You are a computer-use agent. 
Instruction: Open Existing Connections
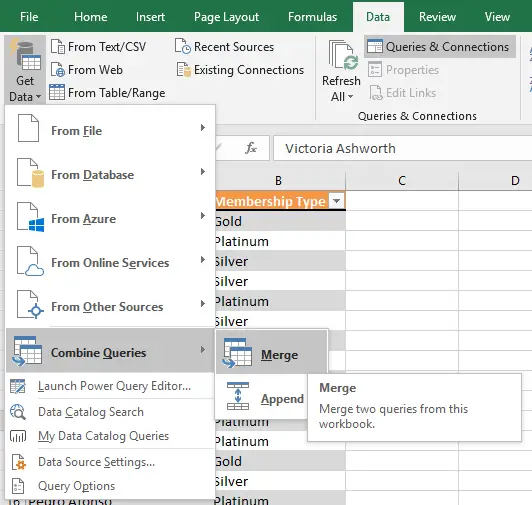249,70
